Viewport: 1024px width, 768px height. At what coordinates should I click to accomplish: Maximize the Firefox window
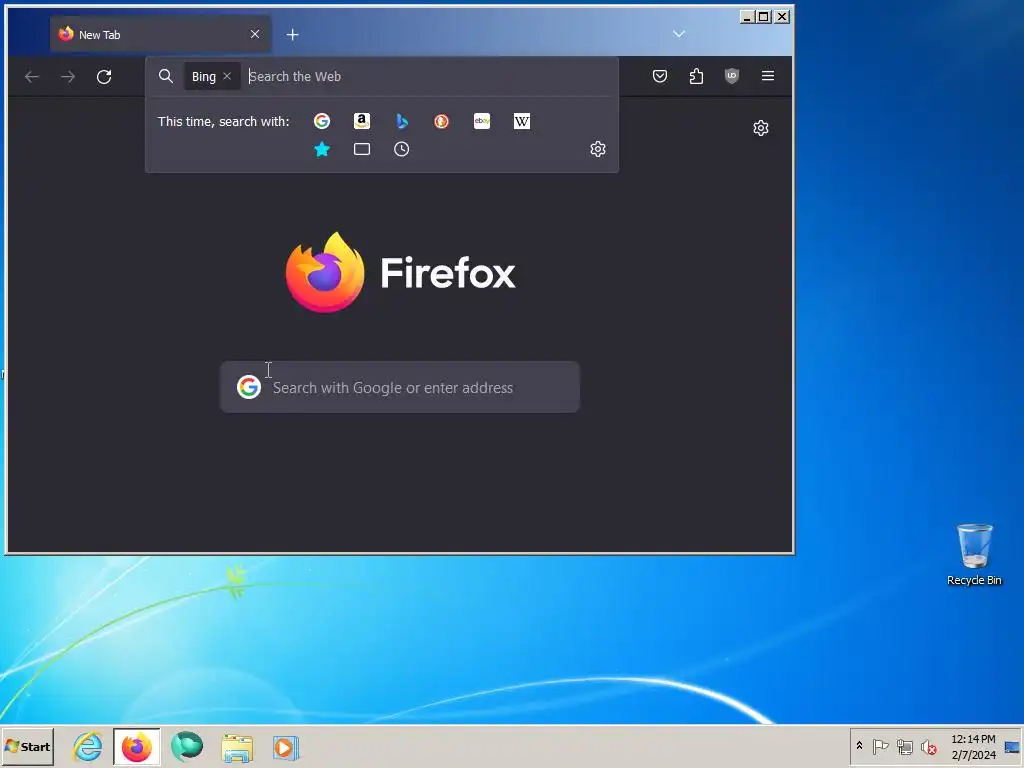[x=763, y=16]
